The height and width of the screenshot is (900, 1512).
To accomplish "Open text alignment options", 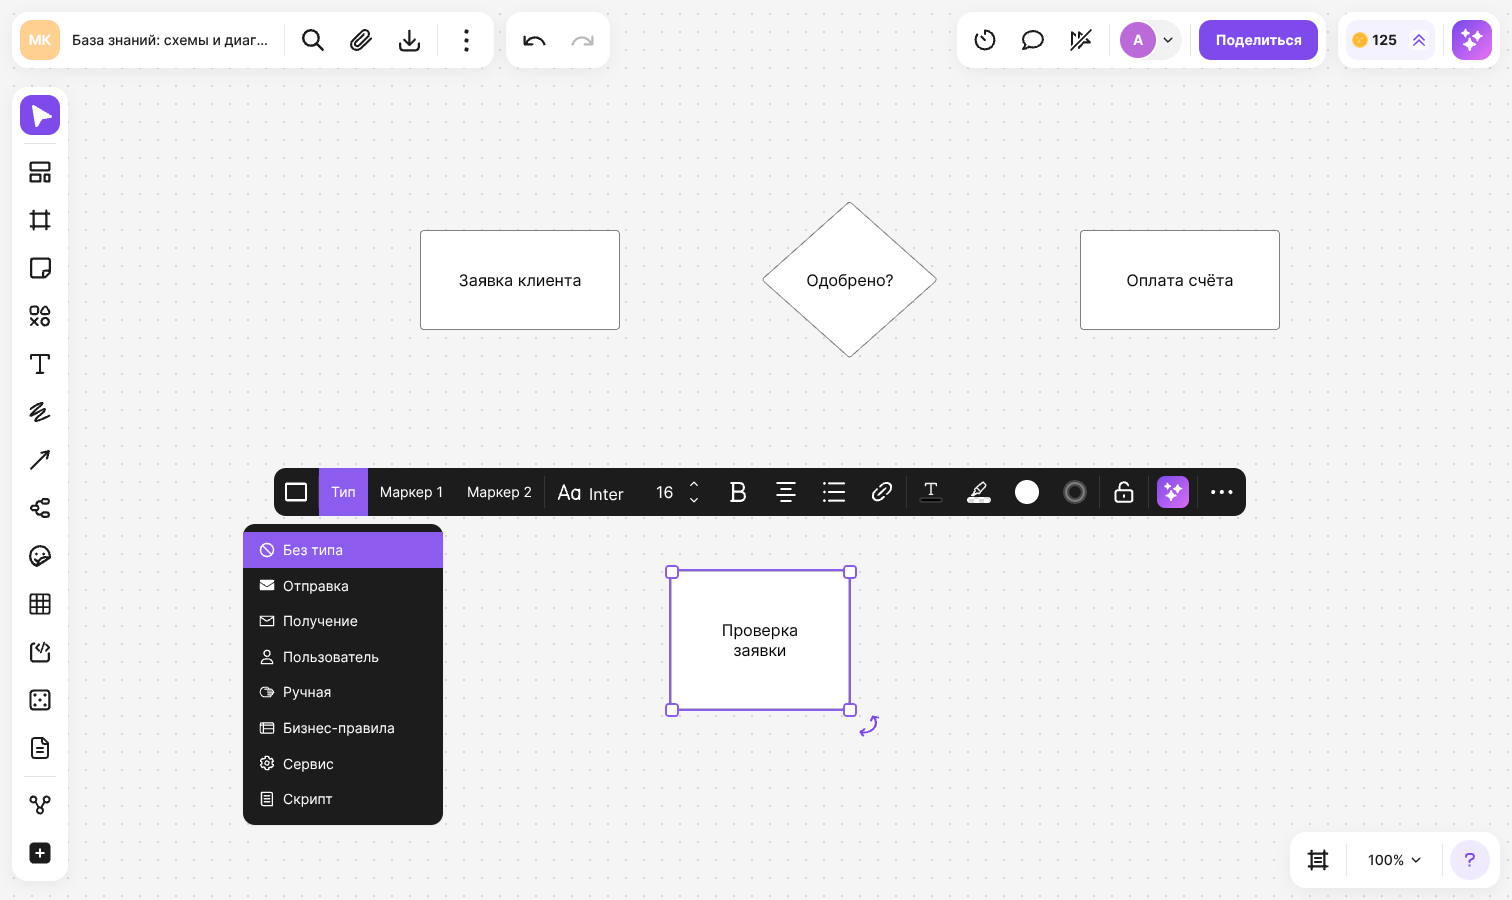I will 786,492.
